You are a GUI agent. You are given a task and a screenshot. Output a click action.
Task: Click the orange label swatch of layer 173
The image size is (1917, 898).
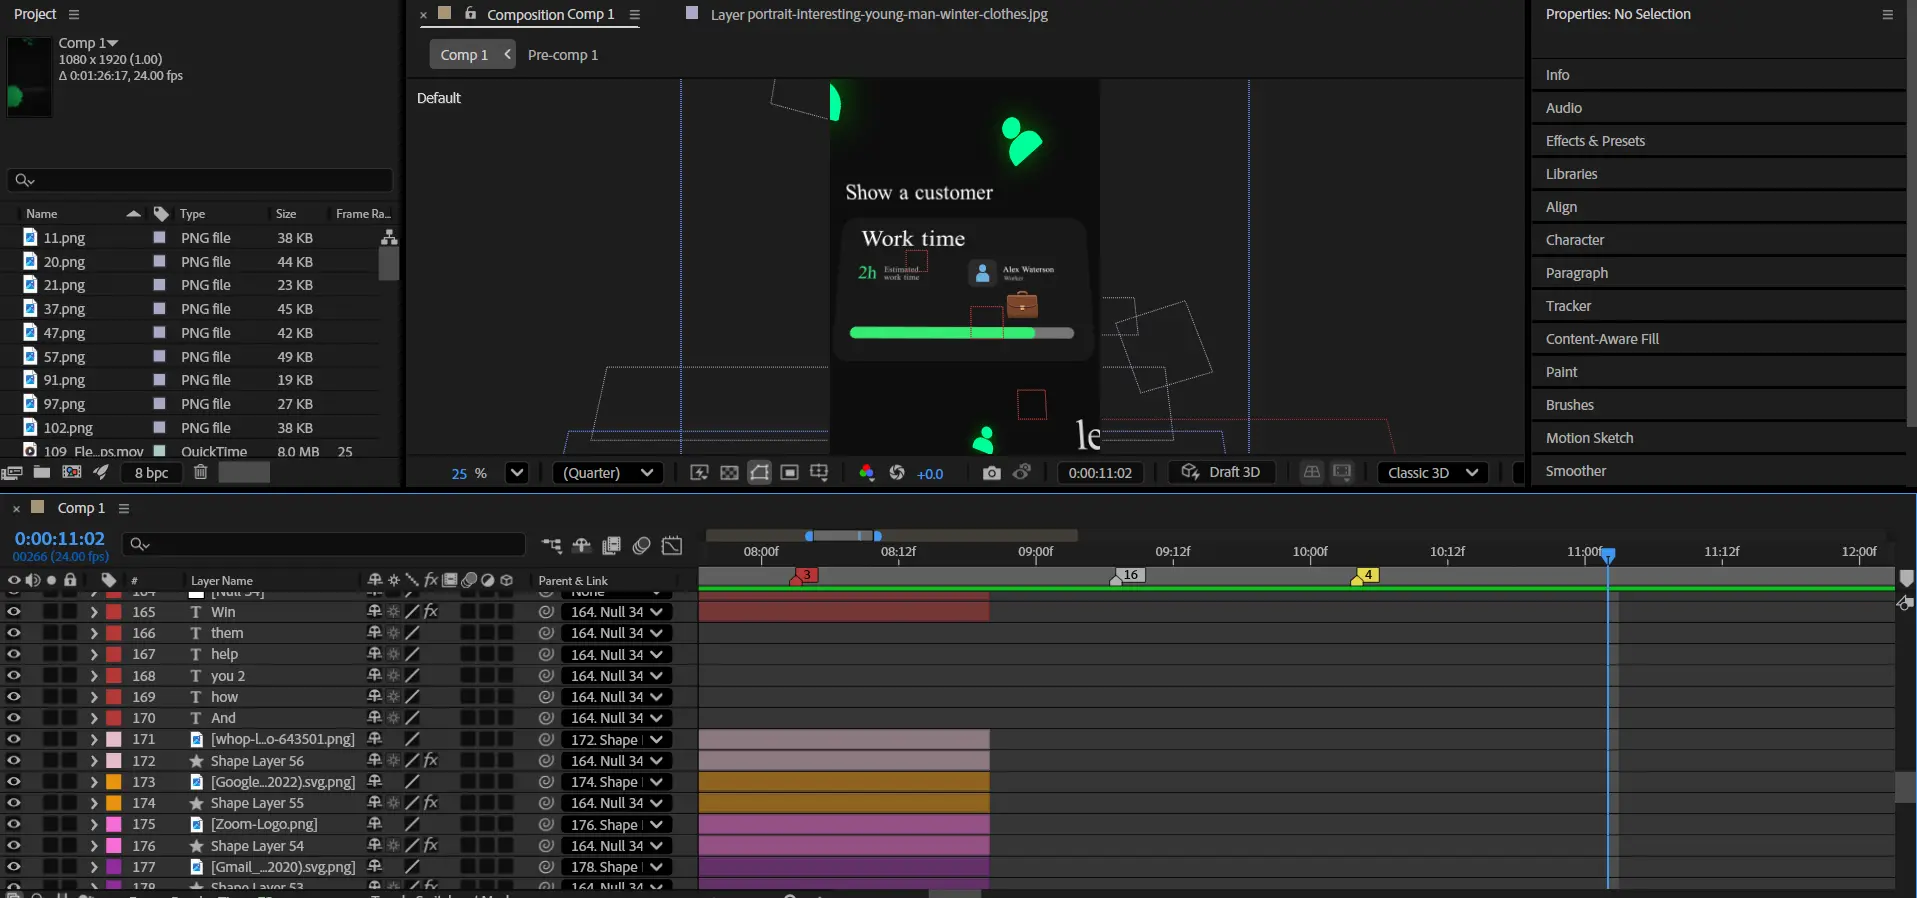pyautogui.click(x=114, y=782)
